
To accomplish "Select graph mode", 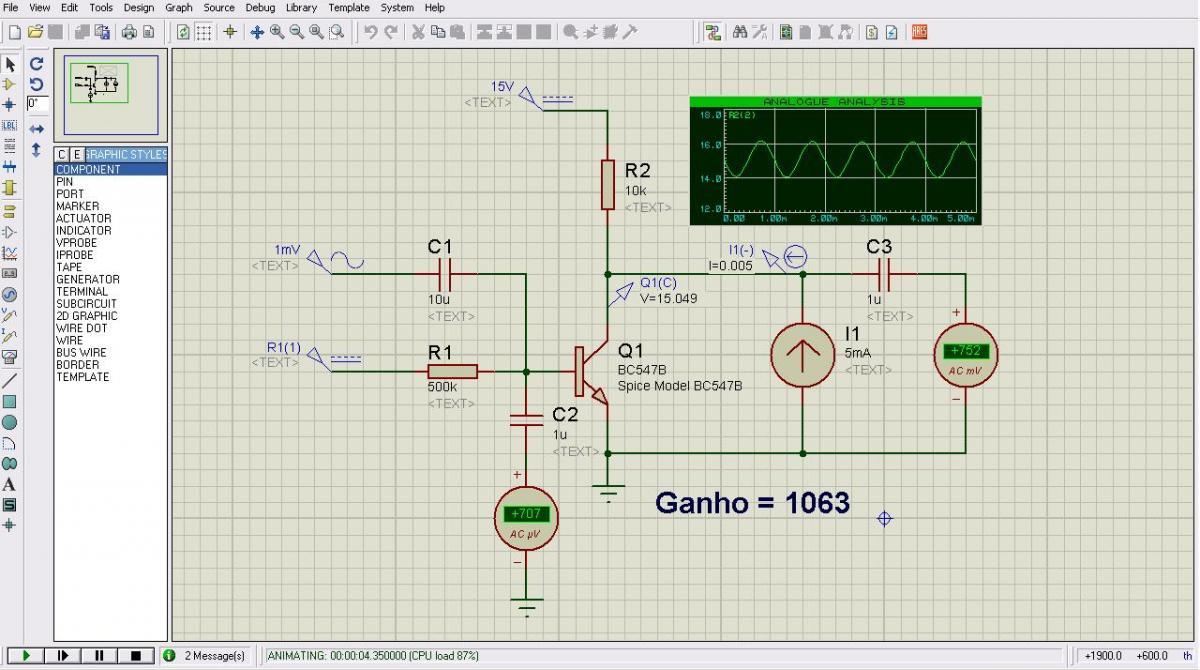I will tap(10, 253).
